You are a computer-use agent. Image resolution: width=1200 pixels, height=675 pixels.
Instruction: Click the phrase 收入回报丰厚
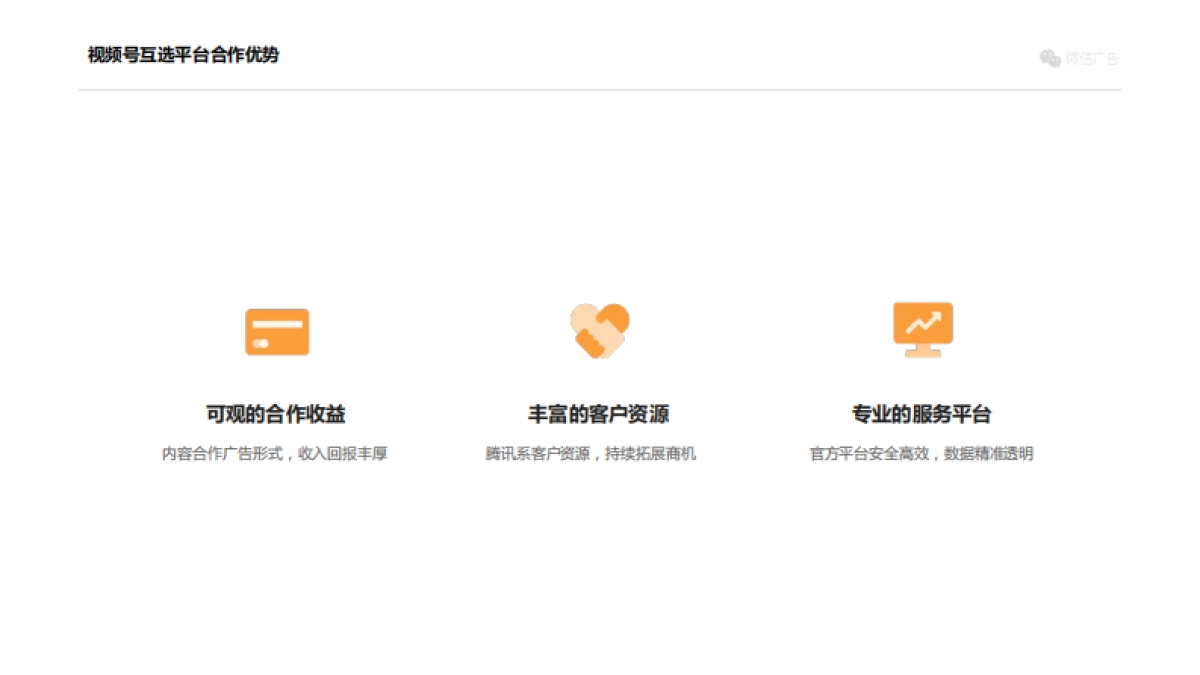pos(343,454)
